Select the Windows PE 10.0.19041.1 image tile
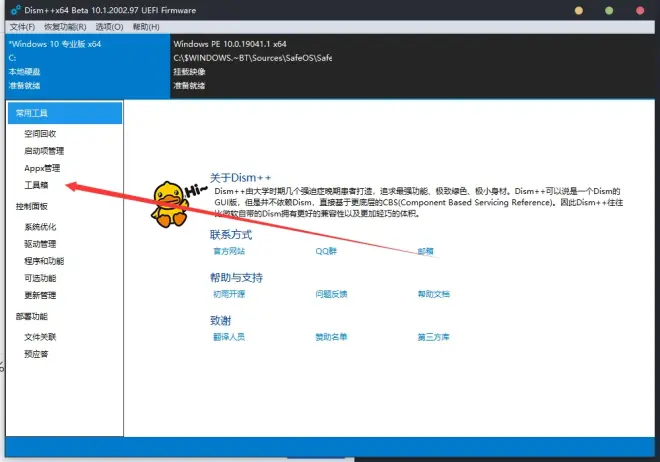This screenshot has height=462, width=660. coord(253,65)
